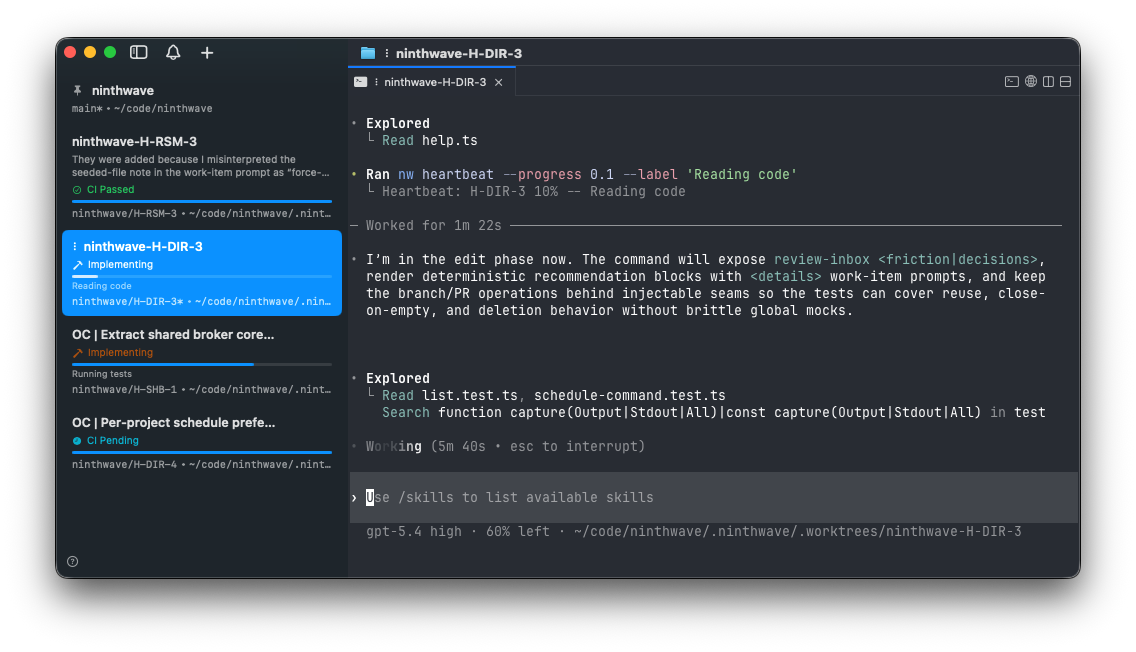
Task: Open the notifications bell
Action: tap(172, 52)
